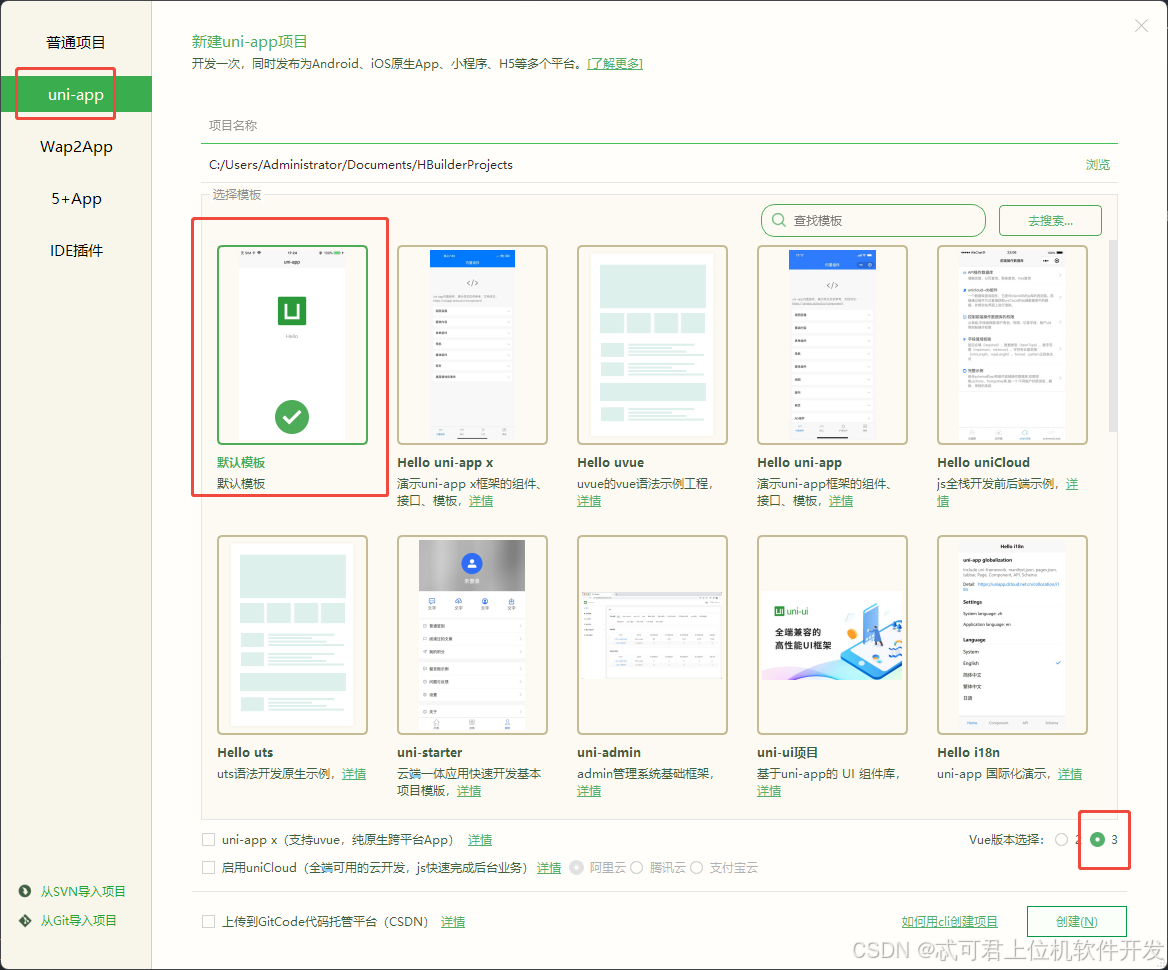The width and height of the screenshot is (1168, 970).
Task: Open the 了解更多 link
Action: tap(615, 64)
